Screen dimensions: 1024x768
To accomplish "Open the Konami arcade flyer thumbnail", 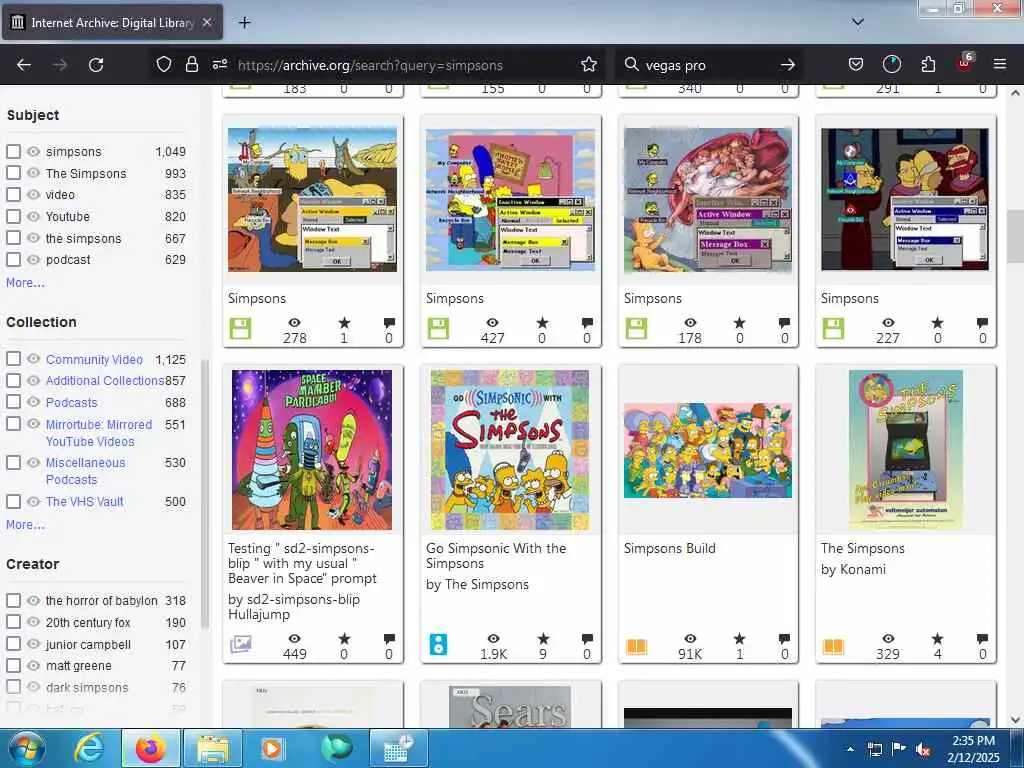I will pyautogui.click(x=905, y=450).
